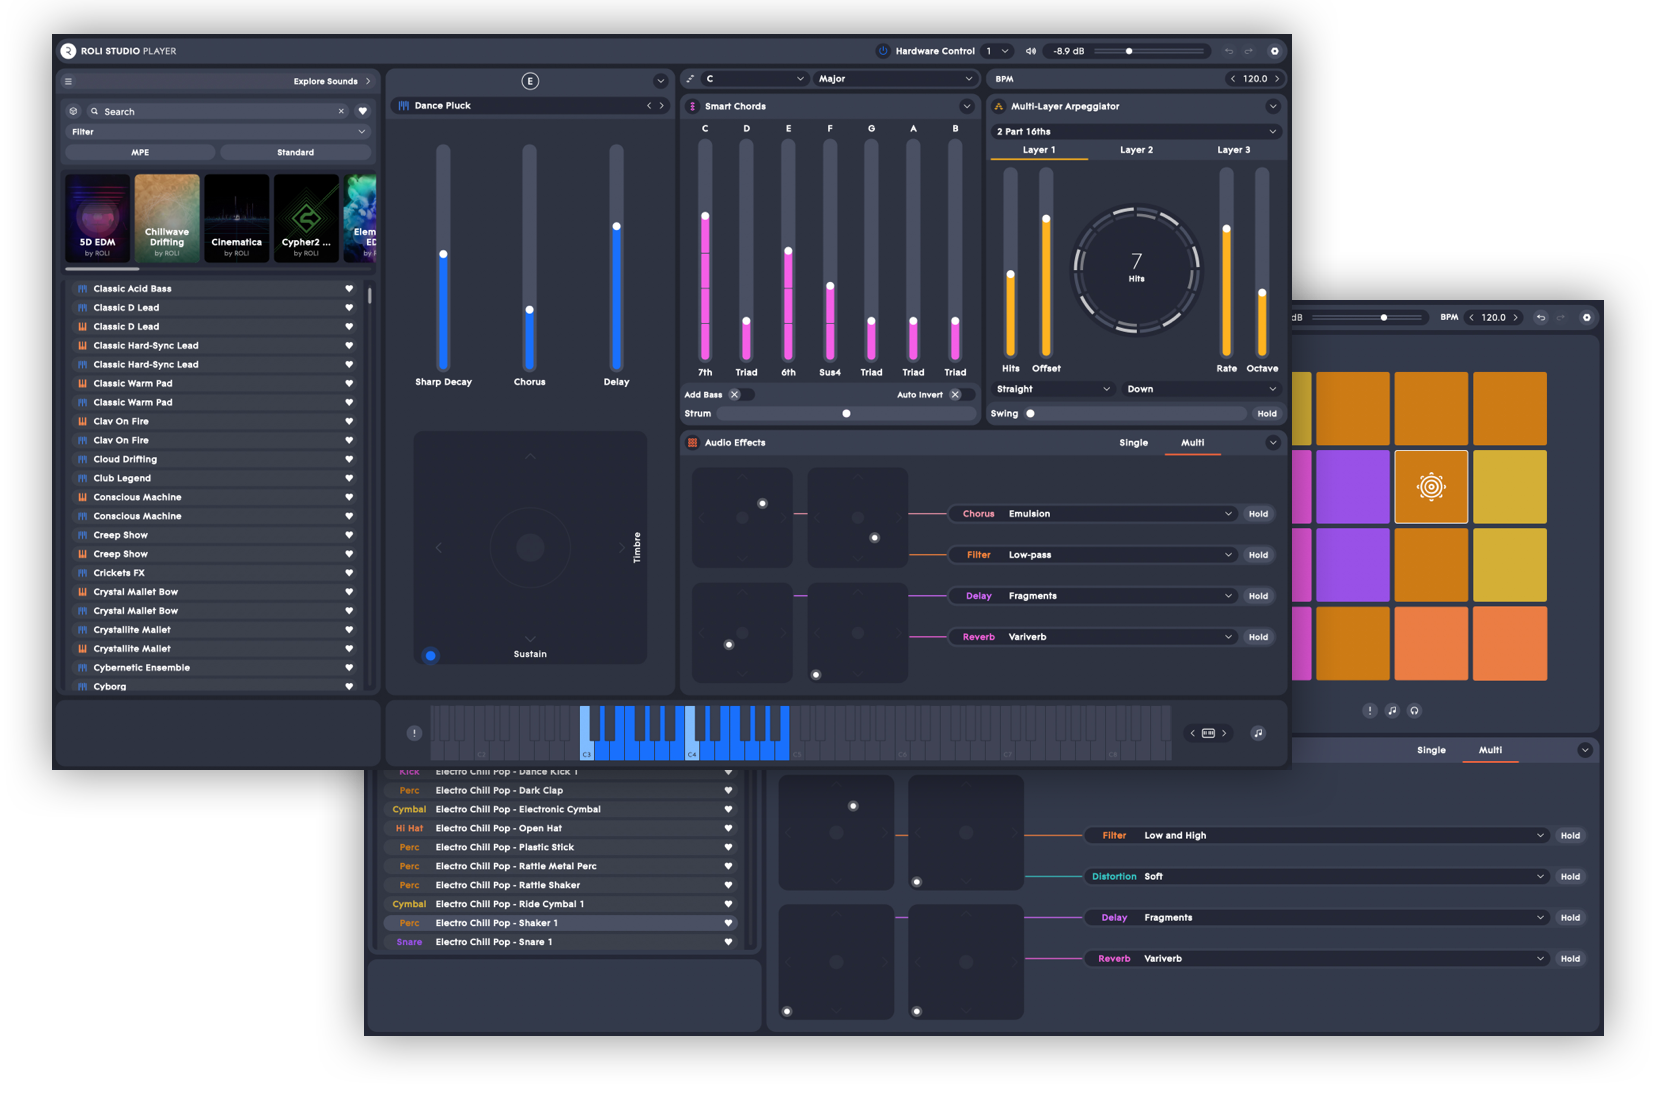Toggle Hold for Reverb Variverb in front window
This screenshot has width=1656, height=1104.
point(1258,637)
